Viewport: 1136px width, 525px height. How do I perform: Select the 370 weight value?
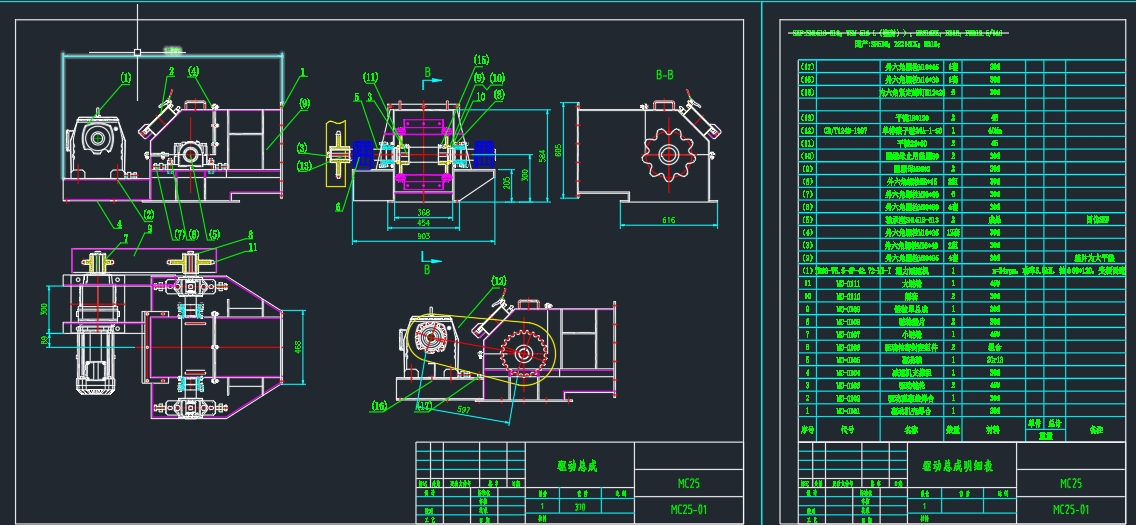coord(580,507)
